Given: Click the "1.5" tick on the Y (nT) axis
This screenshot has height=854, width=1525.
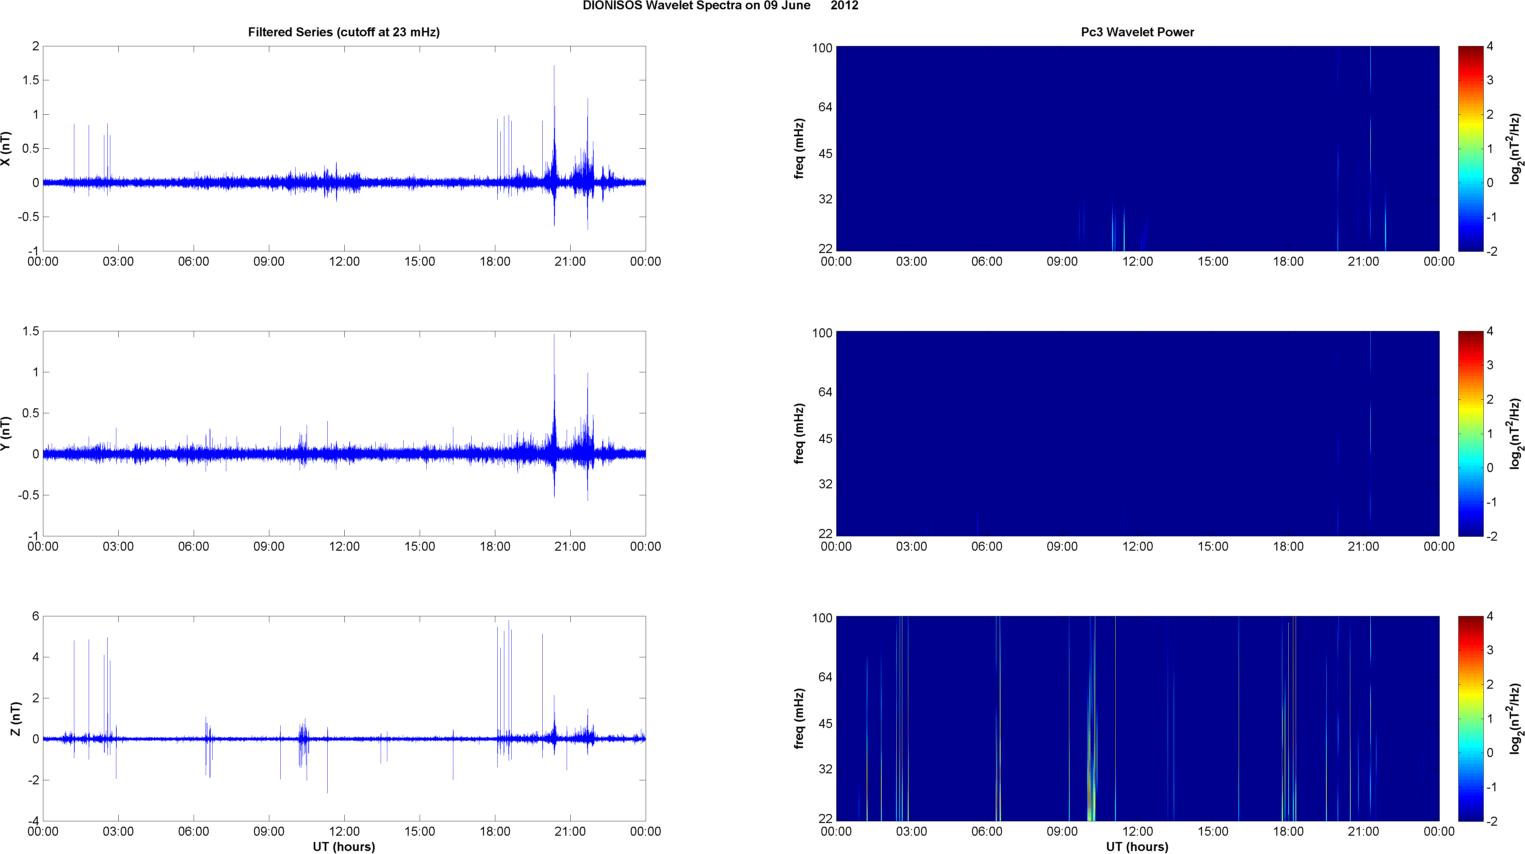Looking at the screenshot, I should [31, 332].
